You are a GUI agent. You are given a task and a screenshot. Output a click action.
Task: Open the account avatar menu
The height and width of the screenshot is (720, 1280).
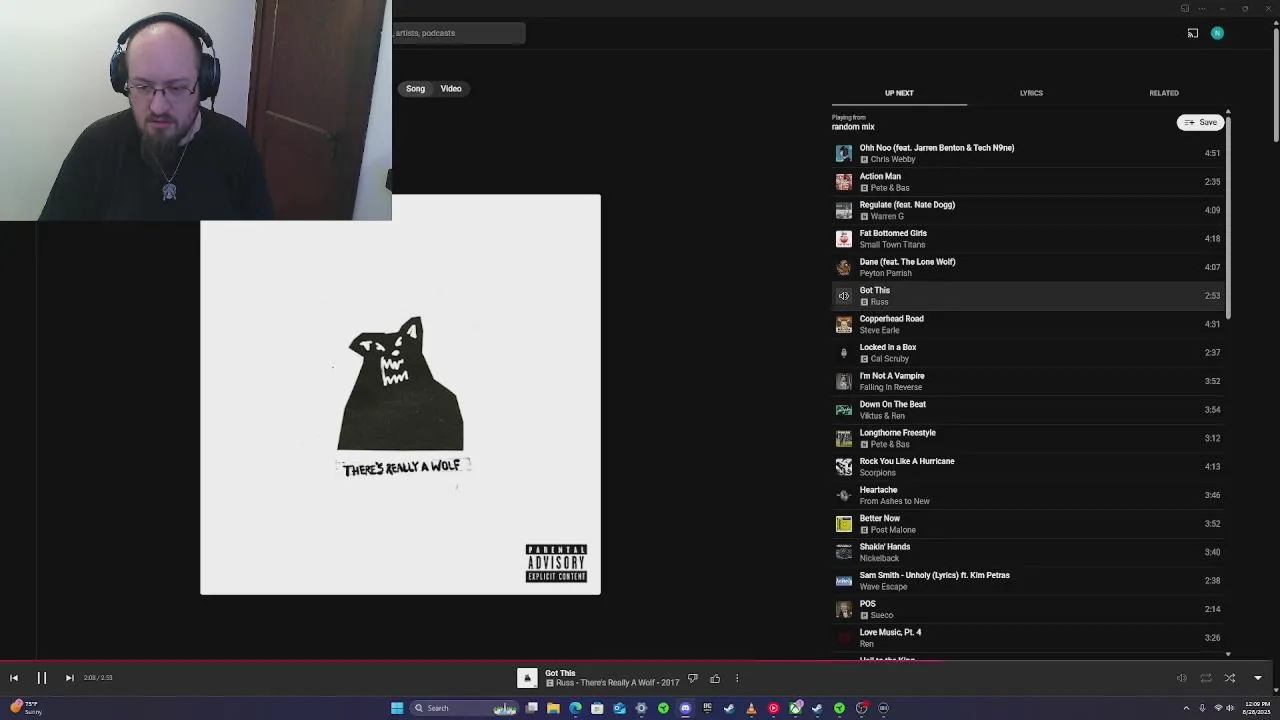(x=1217, y=33)
